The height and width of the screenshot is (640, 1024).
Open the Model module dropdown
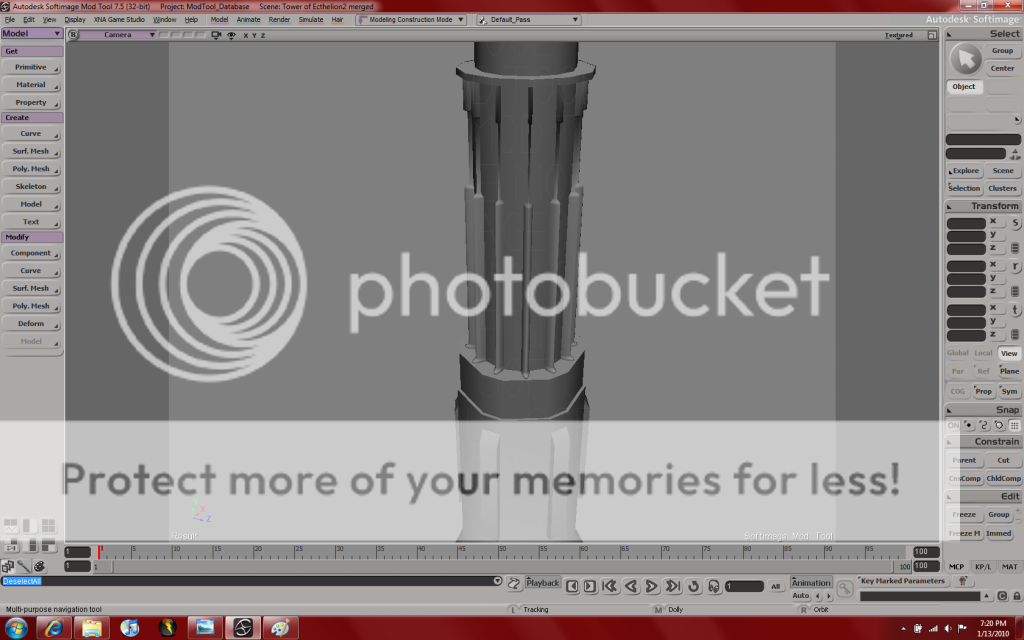pyautogui.click(x=31, y=34)
